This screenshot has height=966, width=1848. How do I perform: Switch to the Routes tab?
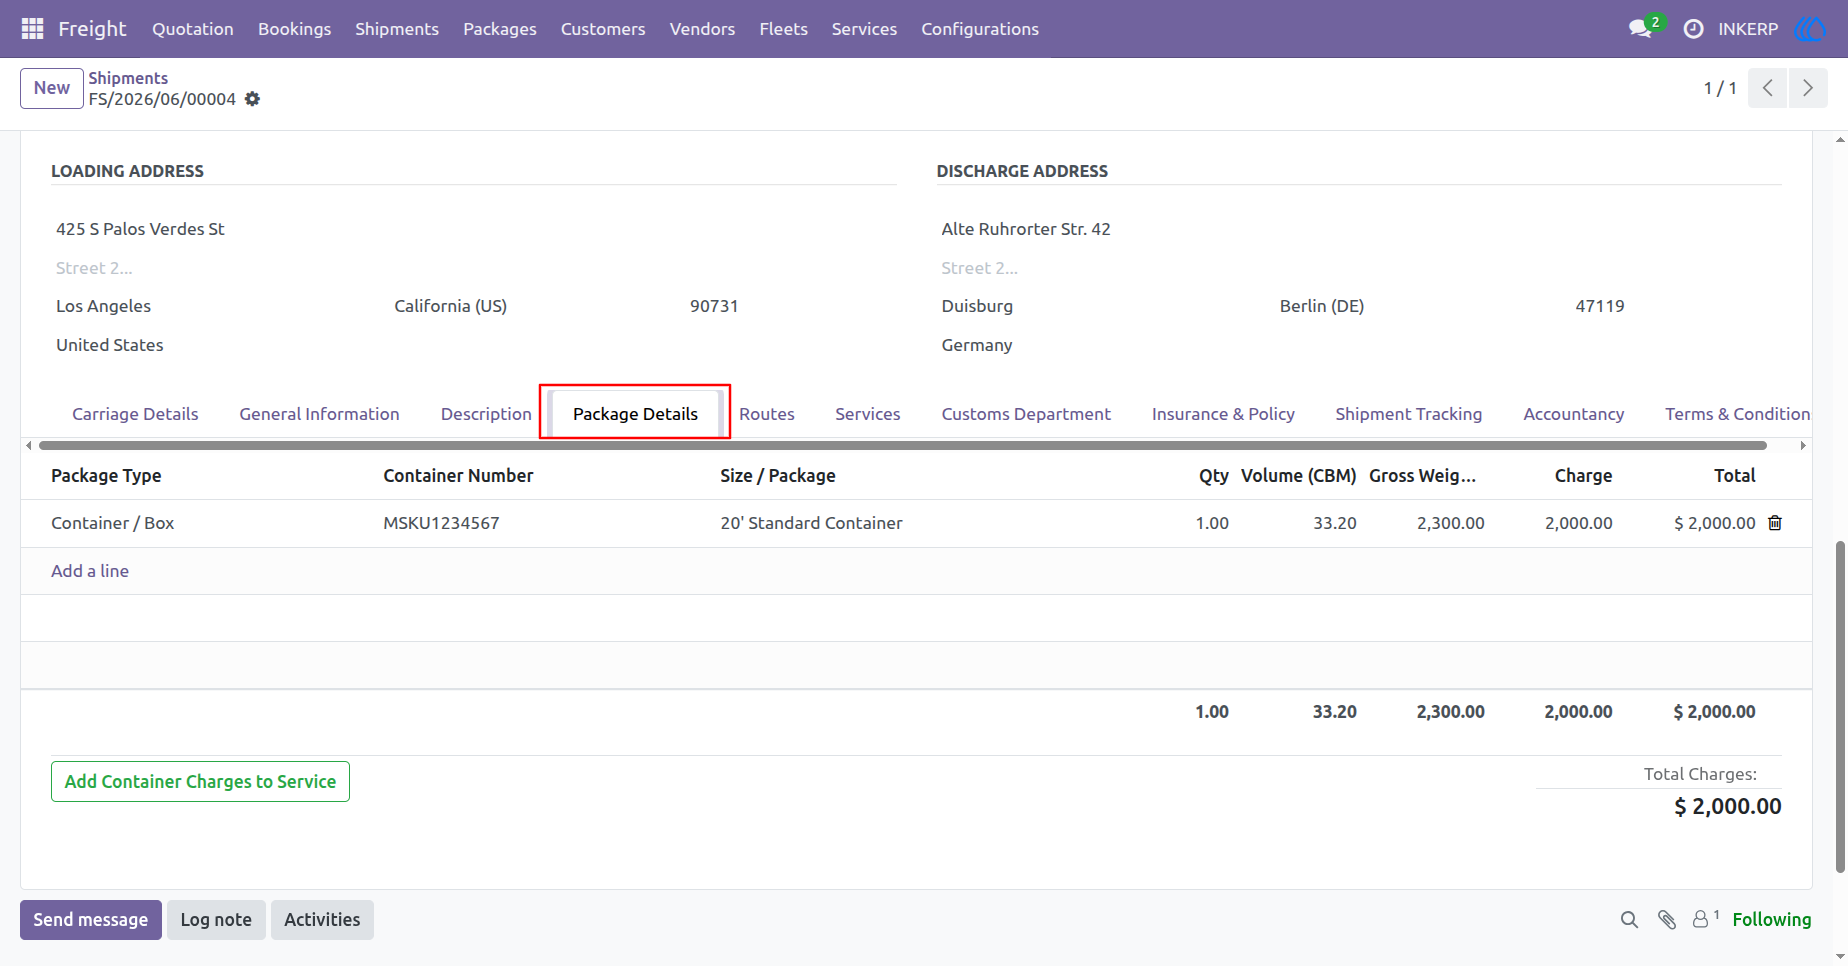coord(767,414)
